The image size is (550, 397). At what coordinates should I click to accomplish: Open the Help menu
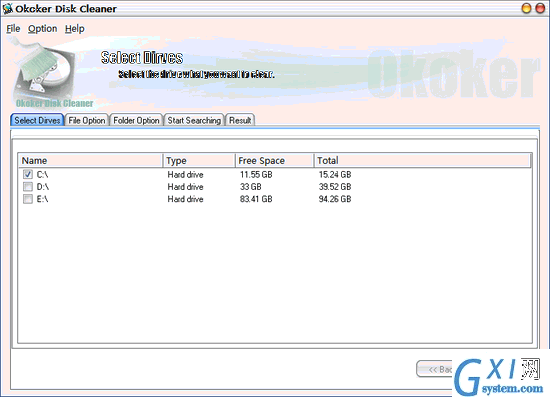tap(75, 29)
